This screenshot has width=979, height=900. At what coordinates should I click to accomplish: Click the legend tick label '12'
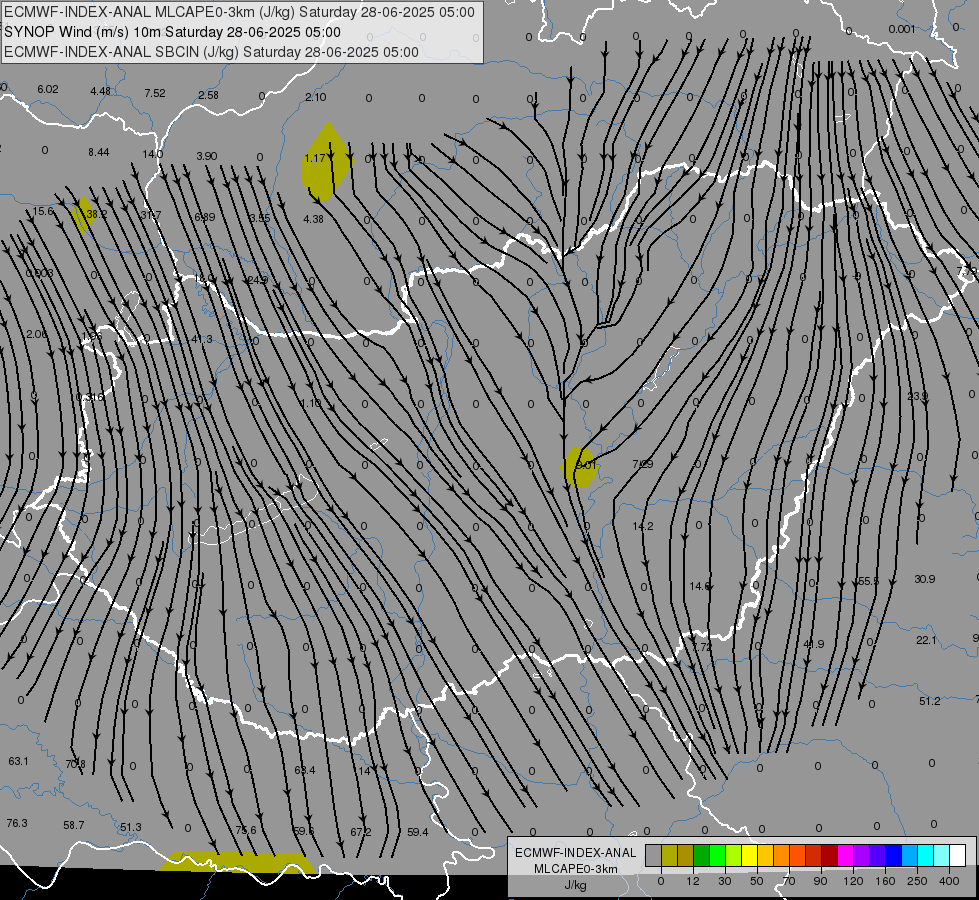point(693,881)
